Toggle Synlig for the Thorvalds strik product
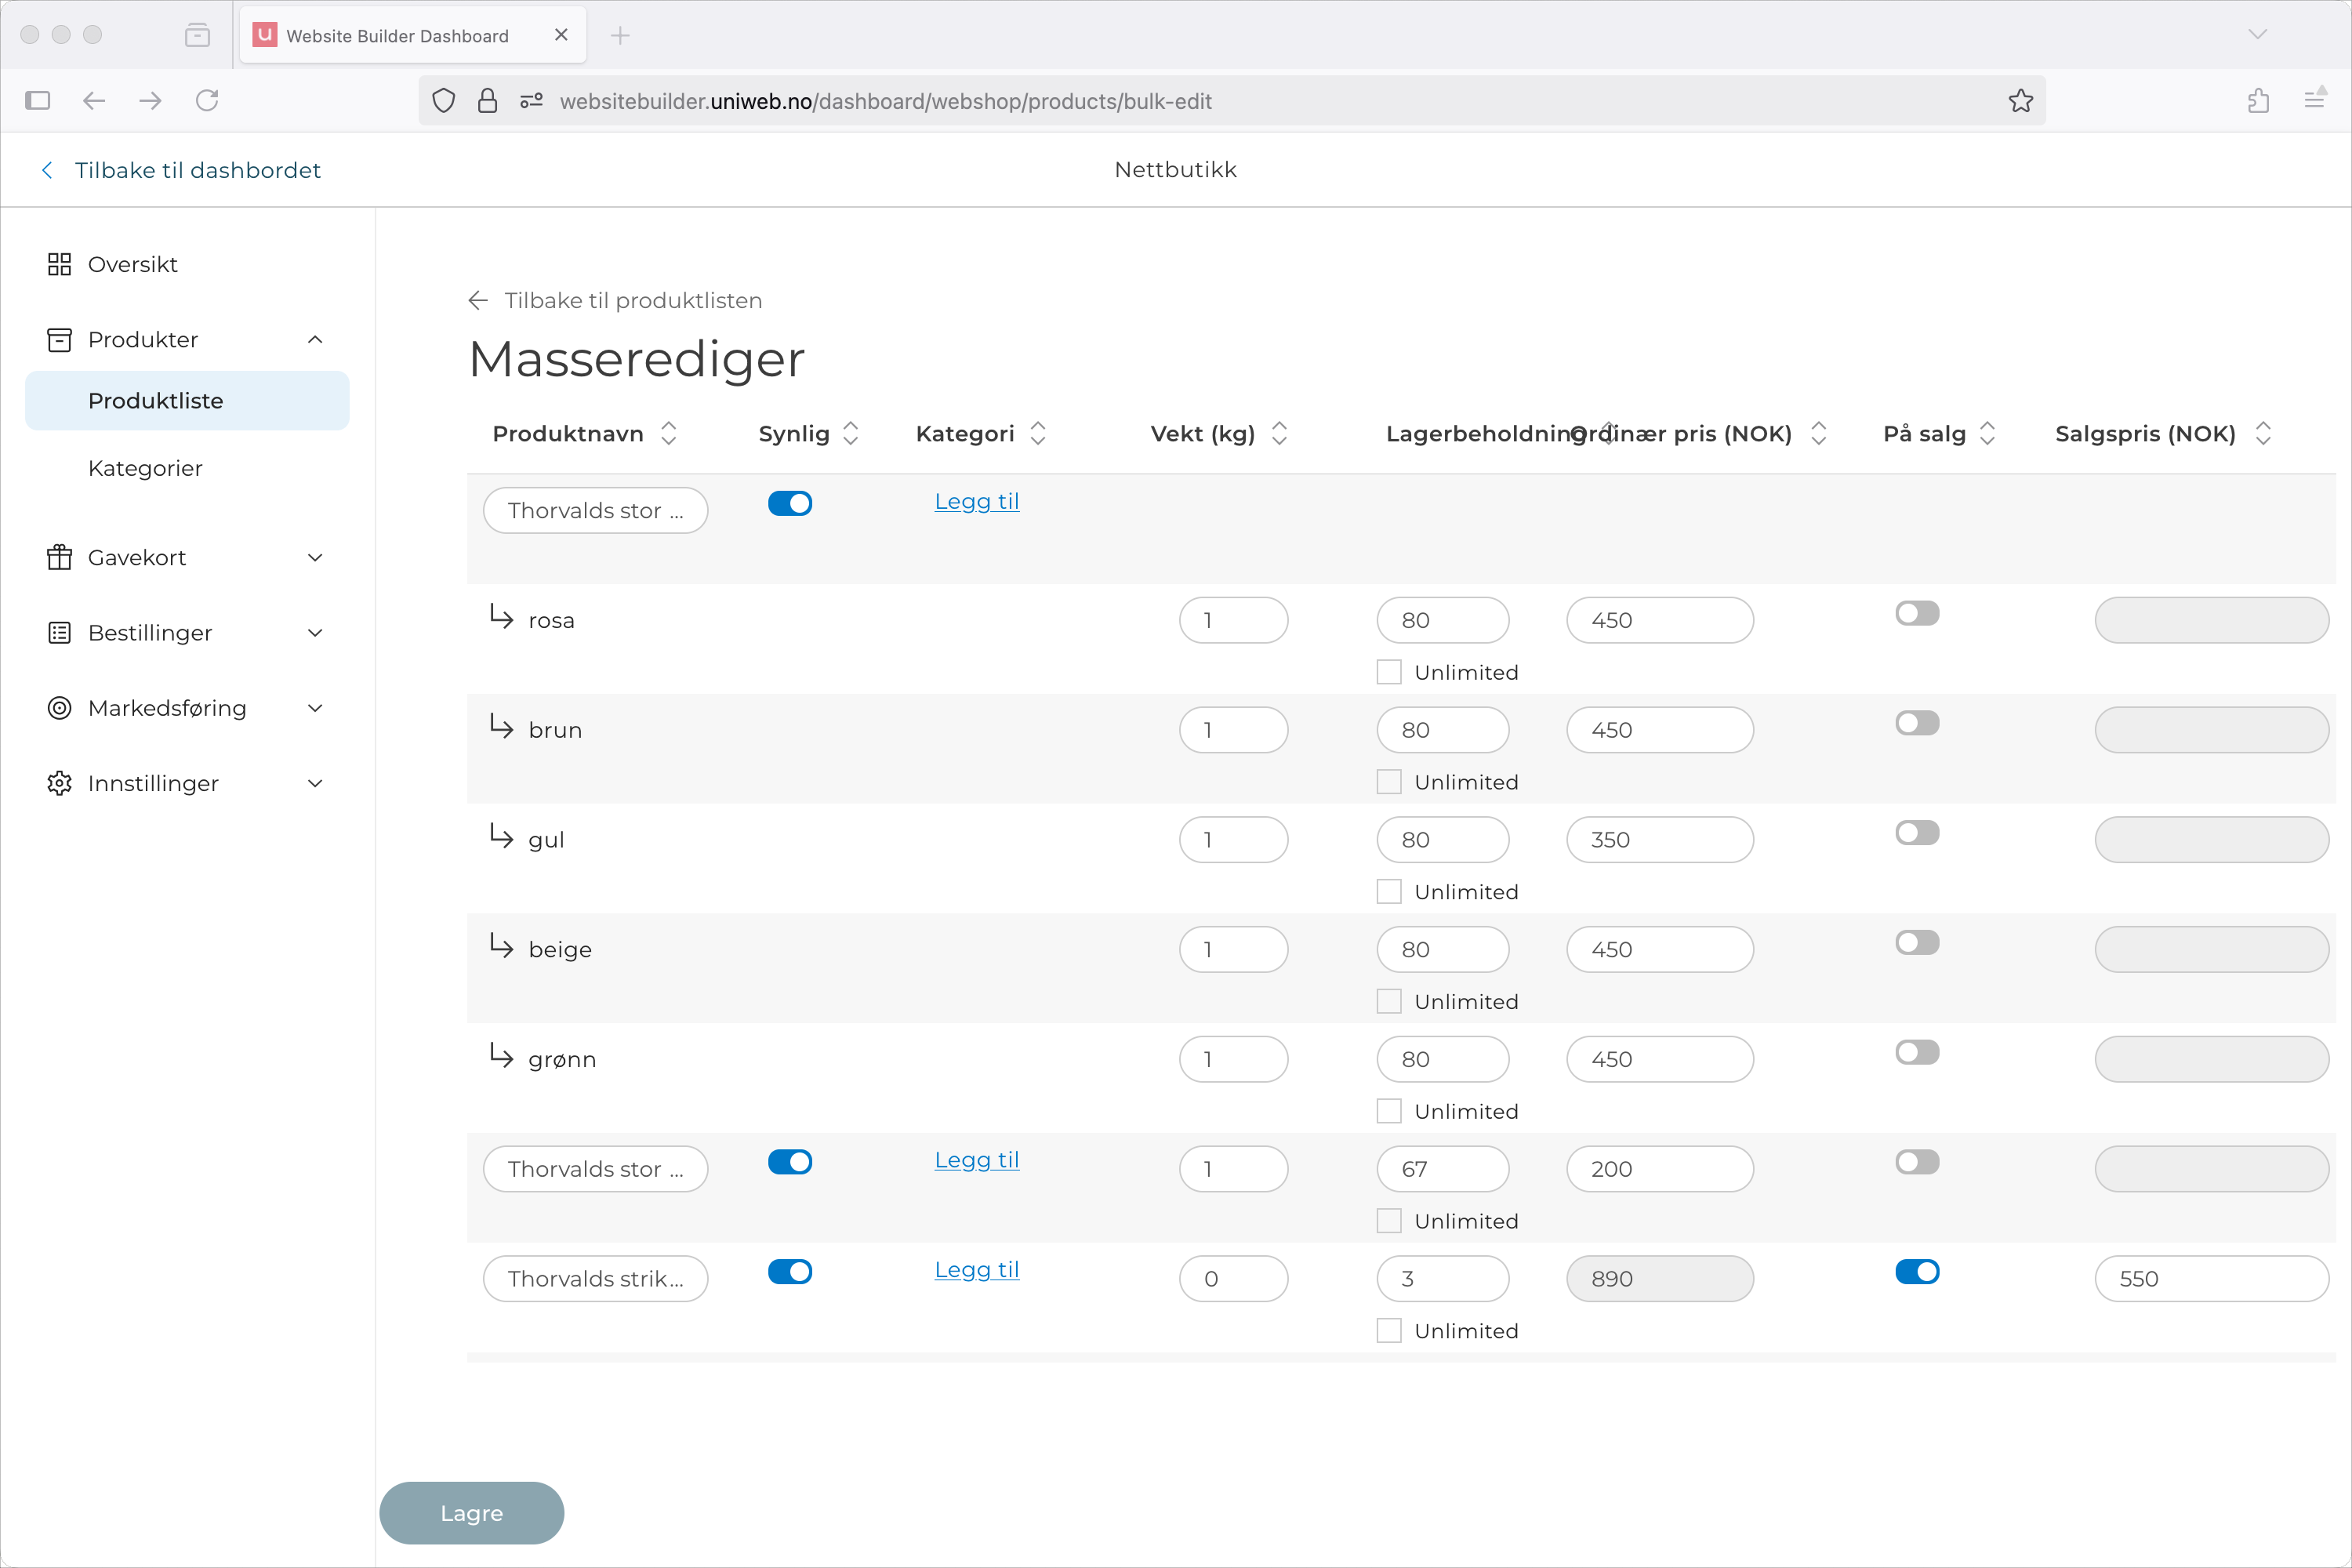 point(790,1271)
